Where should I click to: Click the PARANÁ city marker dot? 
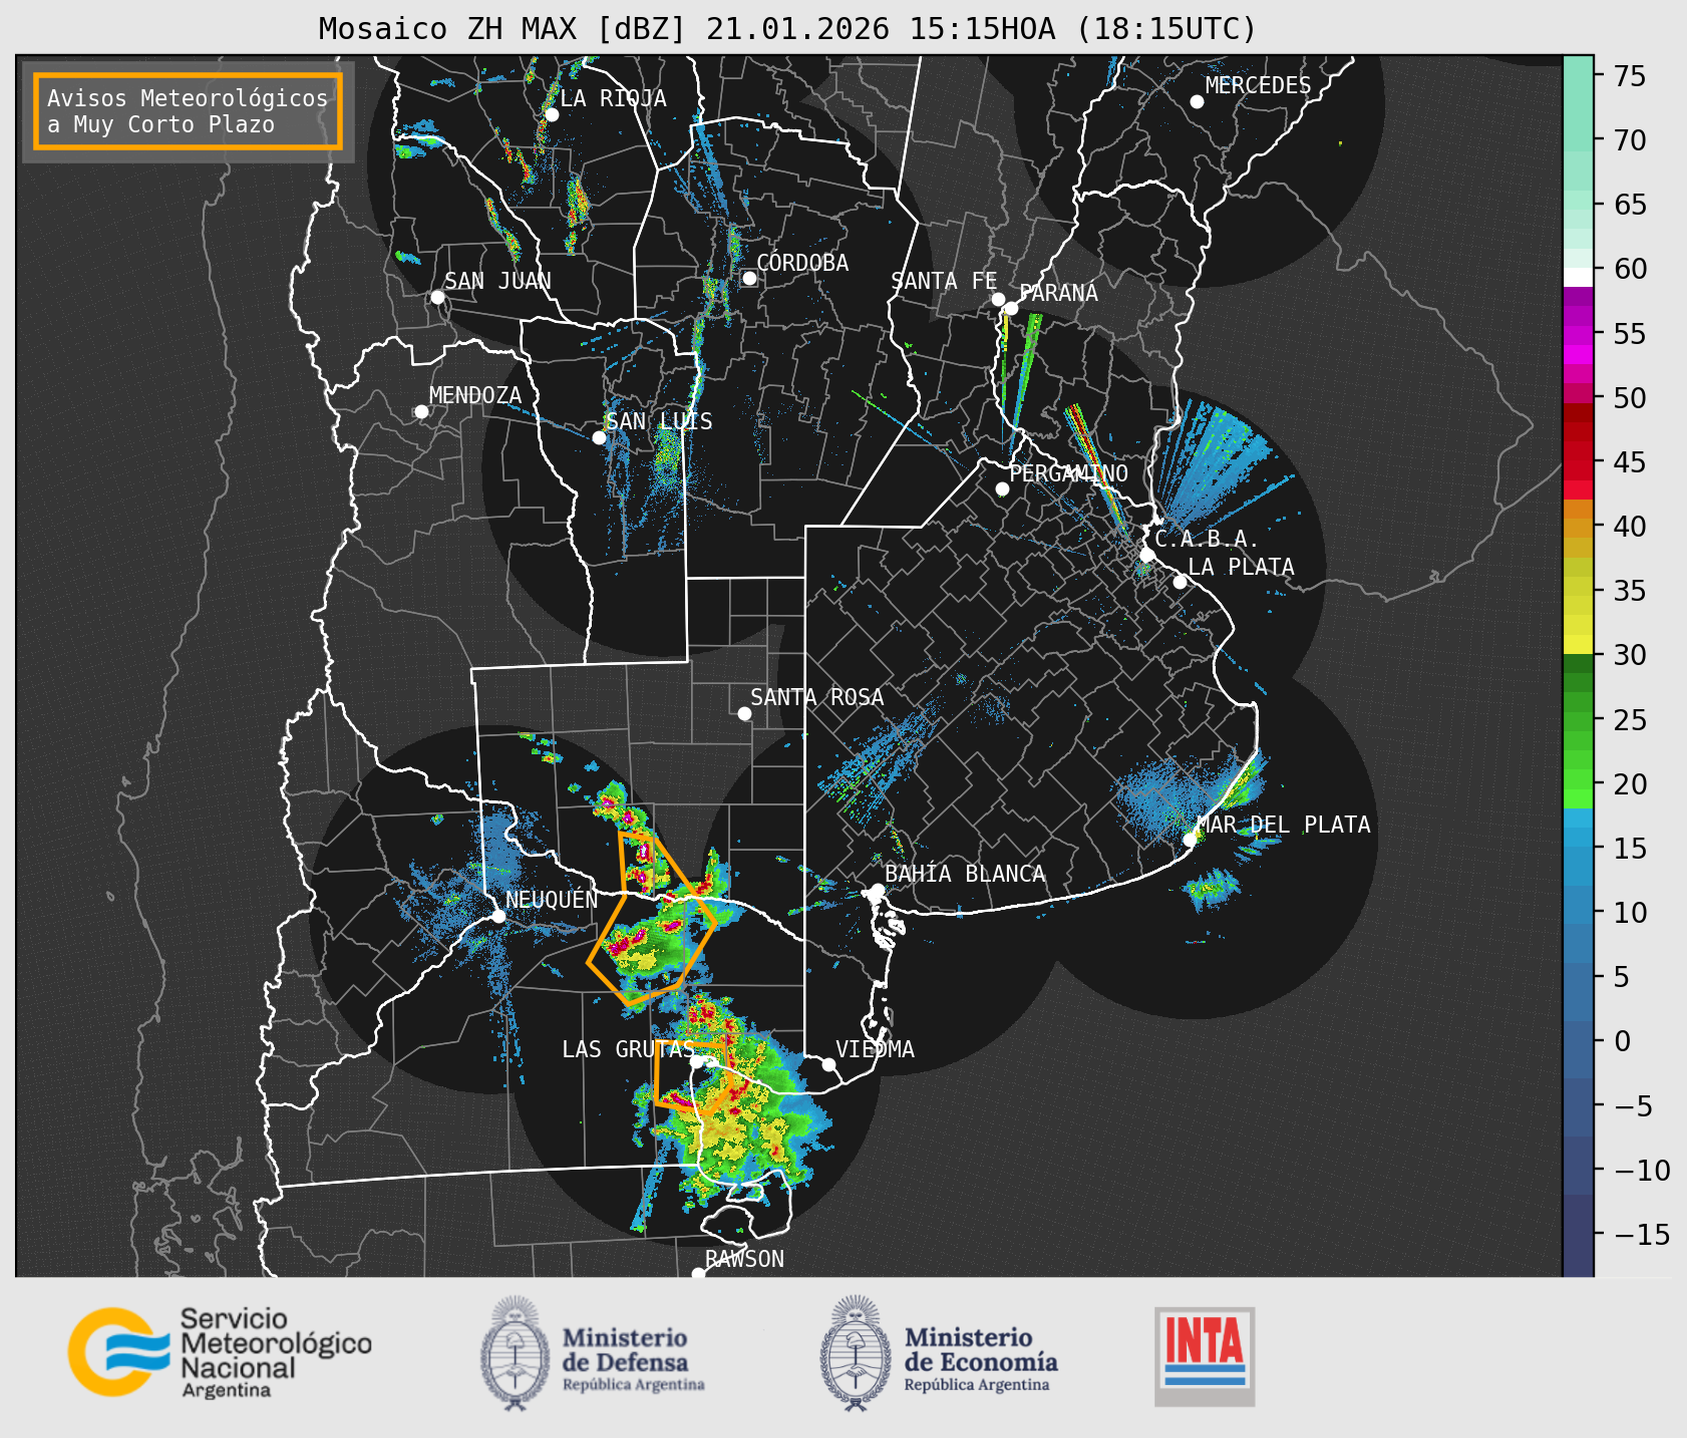pyautogui.click(x=1011, y=308)
